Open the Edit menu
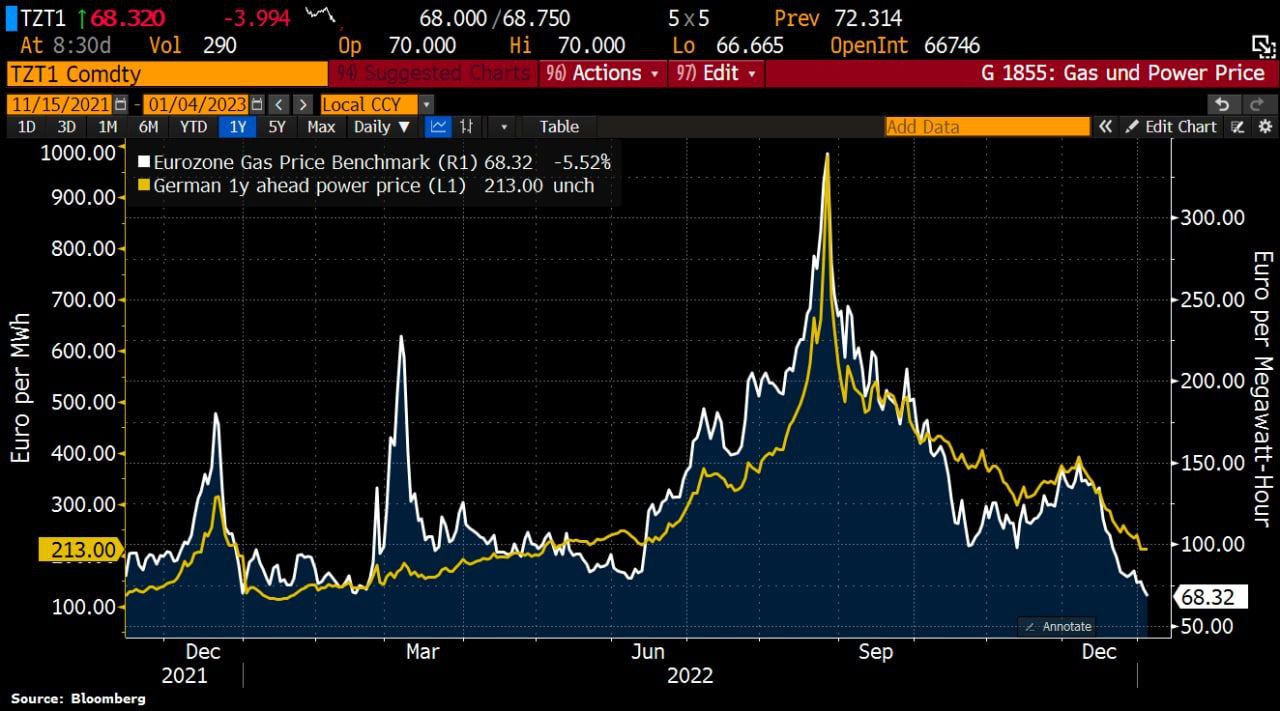 point(716,73)
